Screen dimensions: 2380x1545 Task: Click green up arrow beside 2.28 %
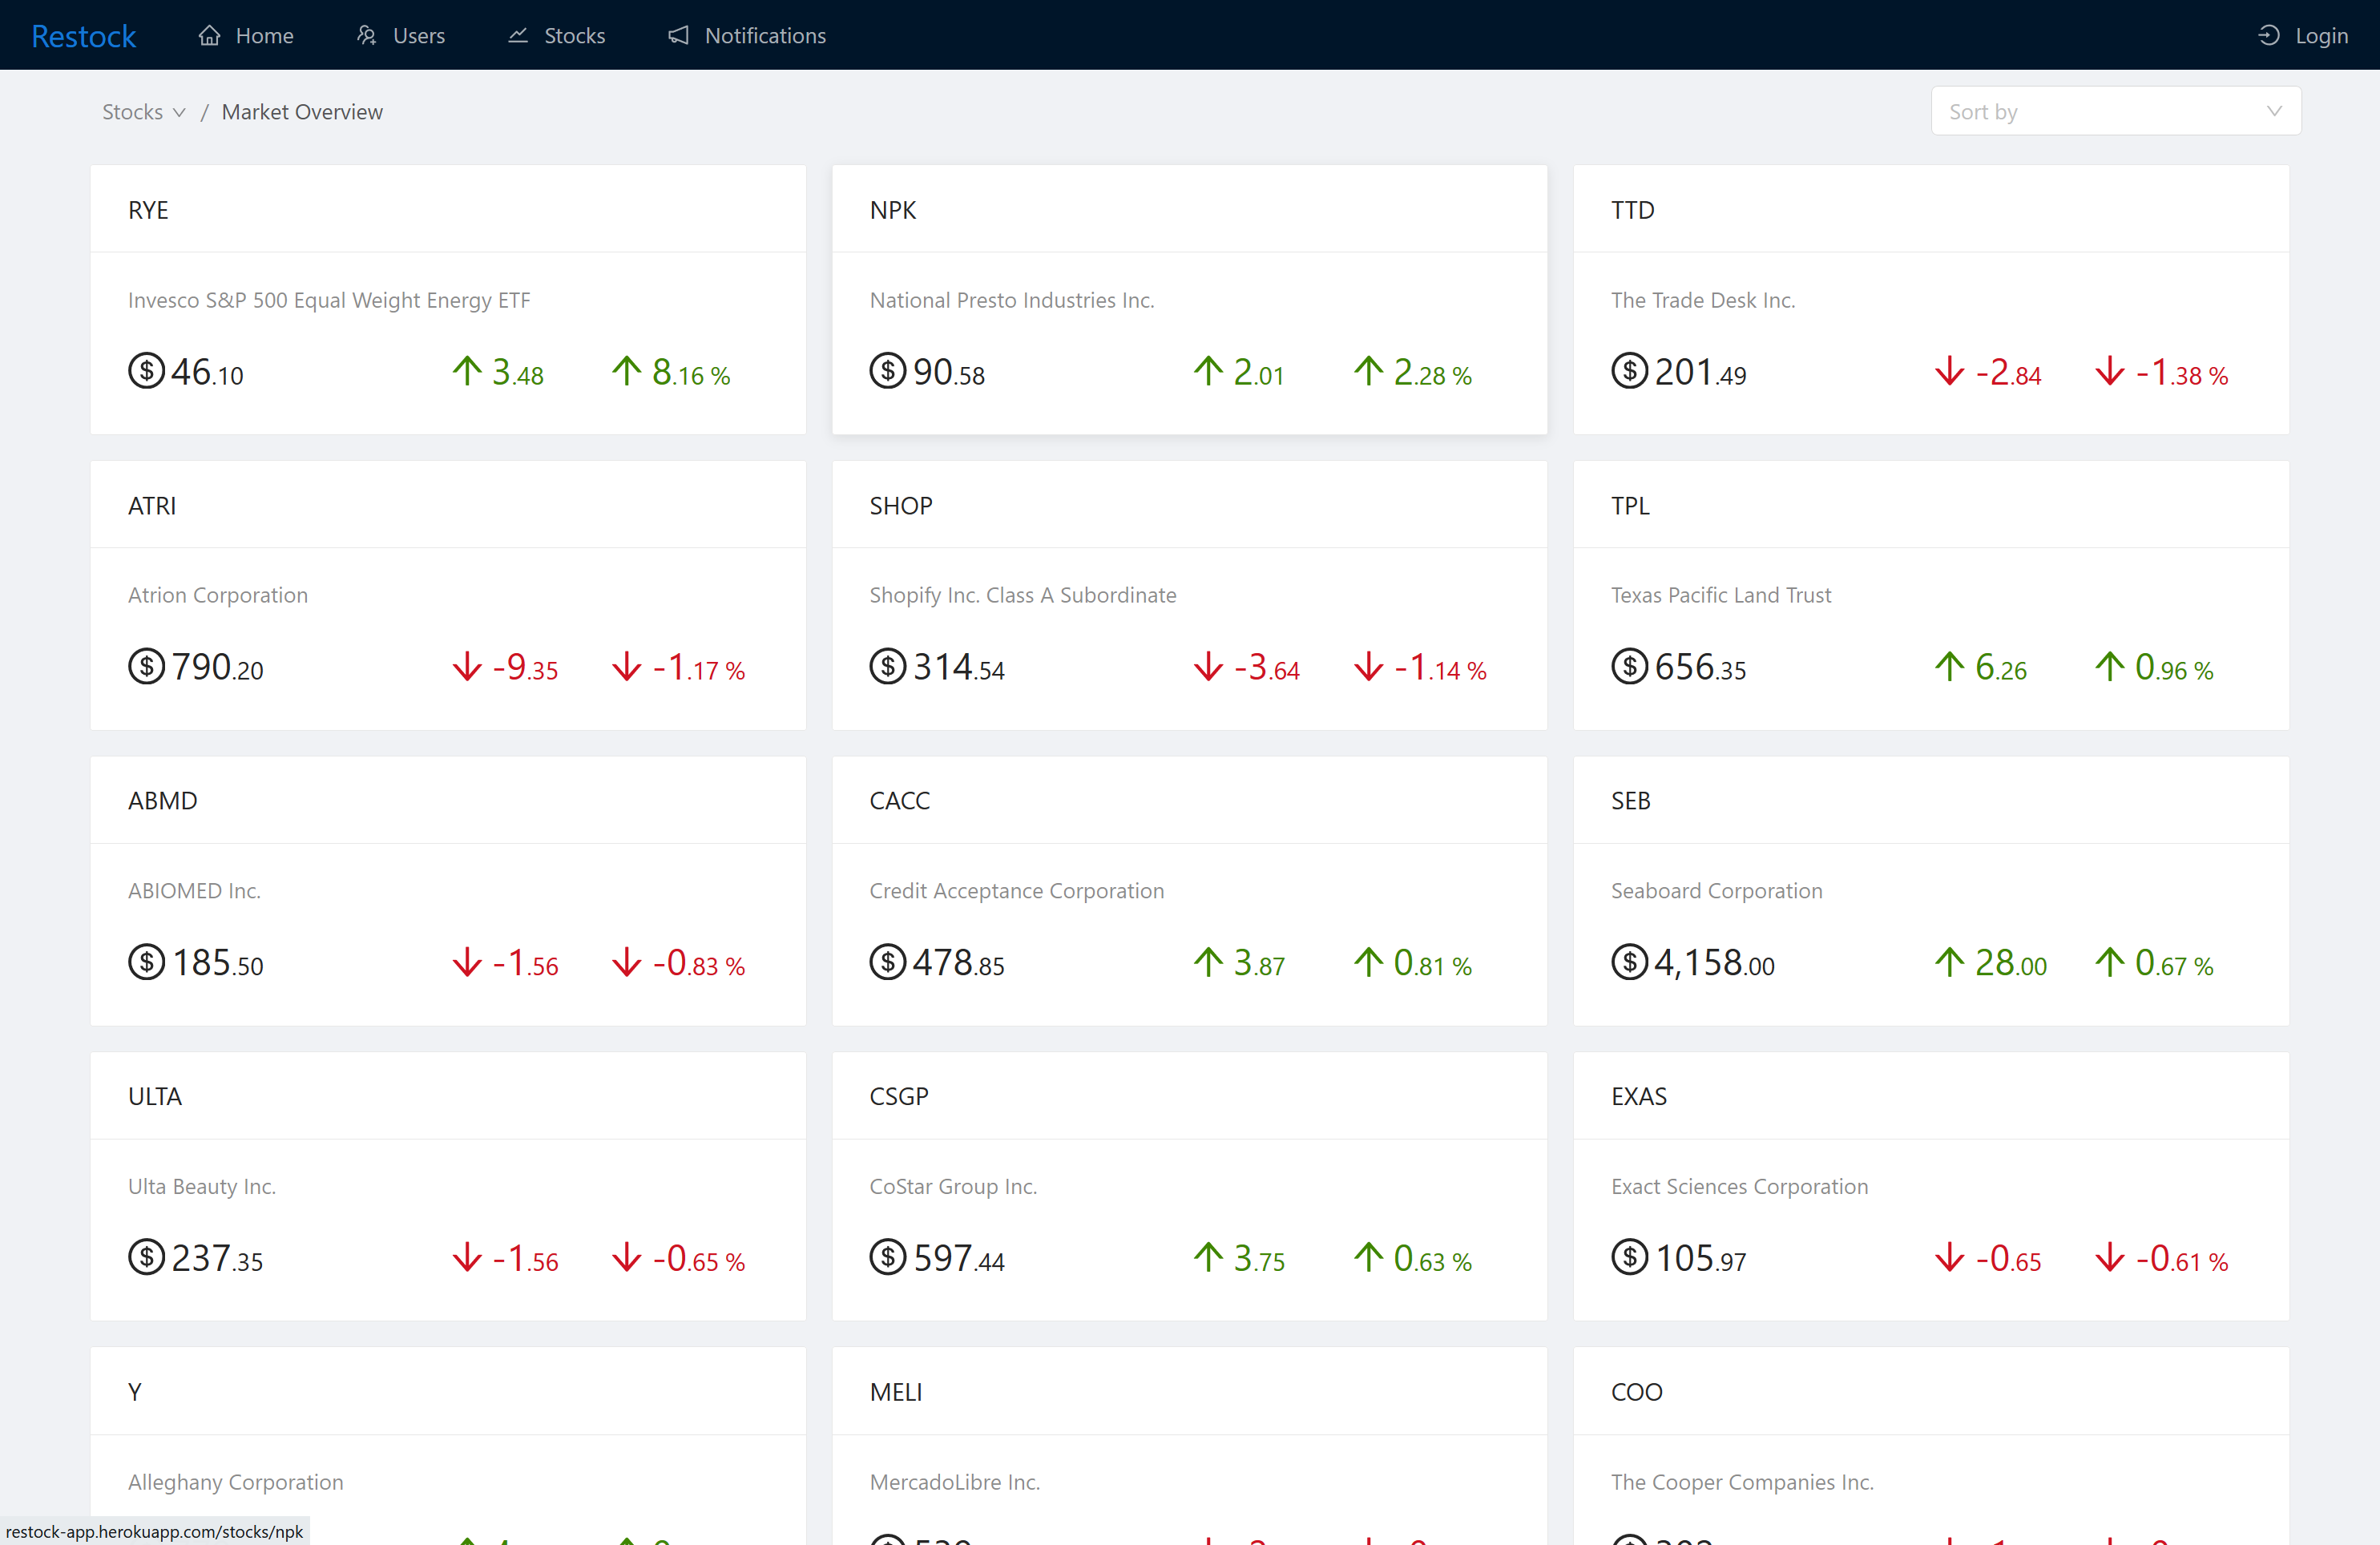1368,371
